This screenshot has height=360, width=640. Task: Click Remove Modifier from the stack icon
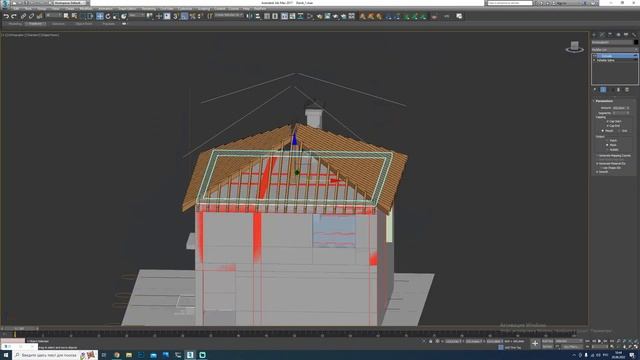point(619,90)
